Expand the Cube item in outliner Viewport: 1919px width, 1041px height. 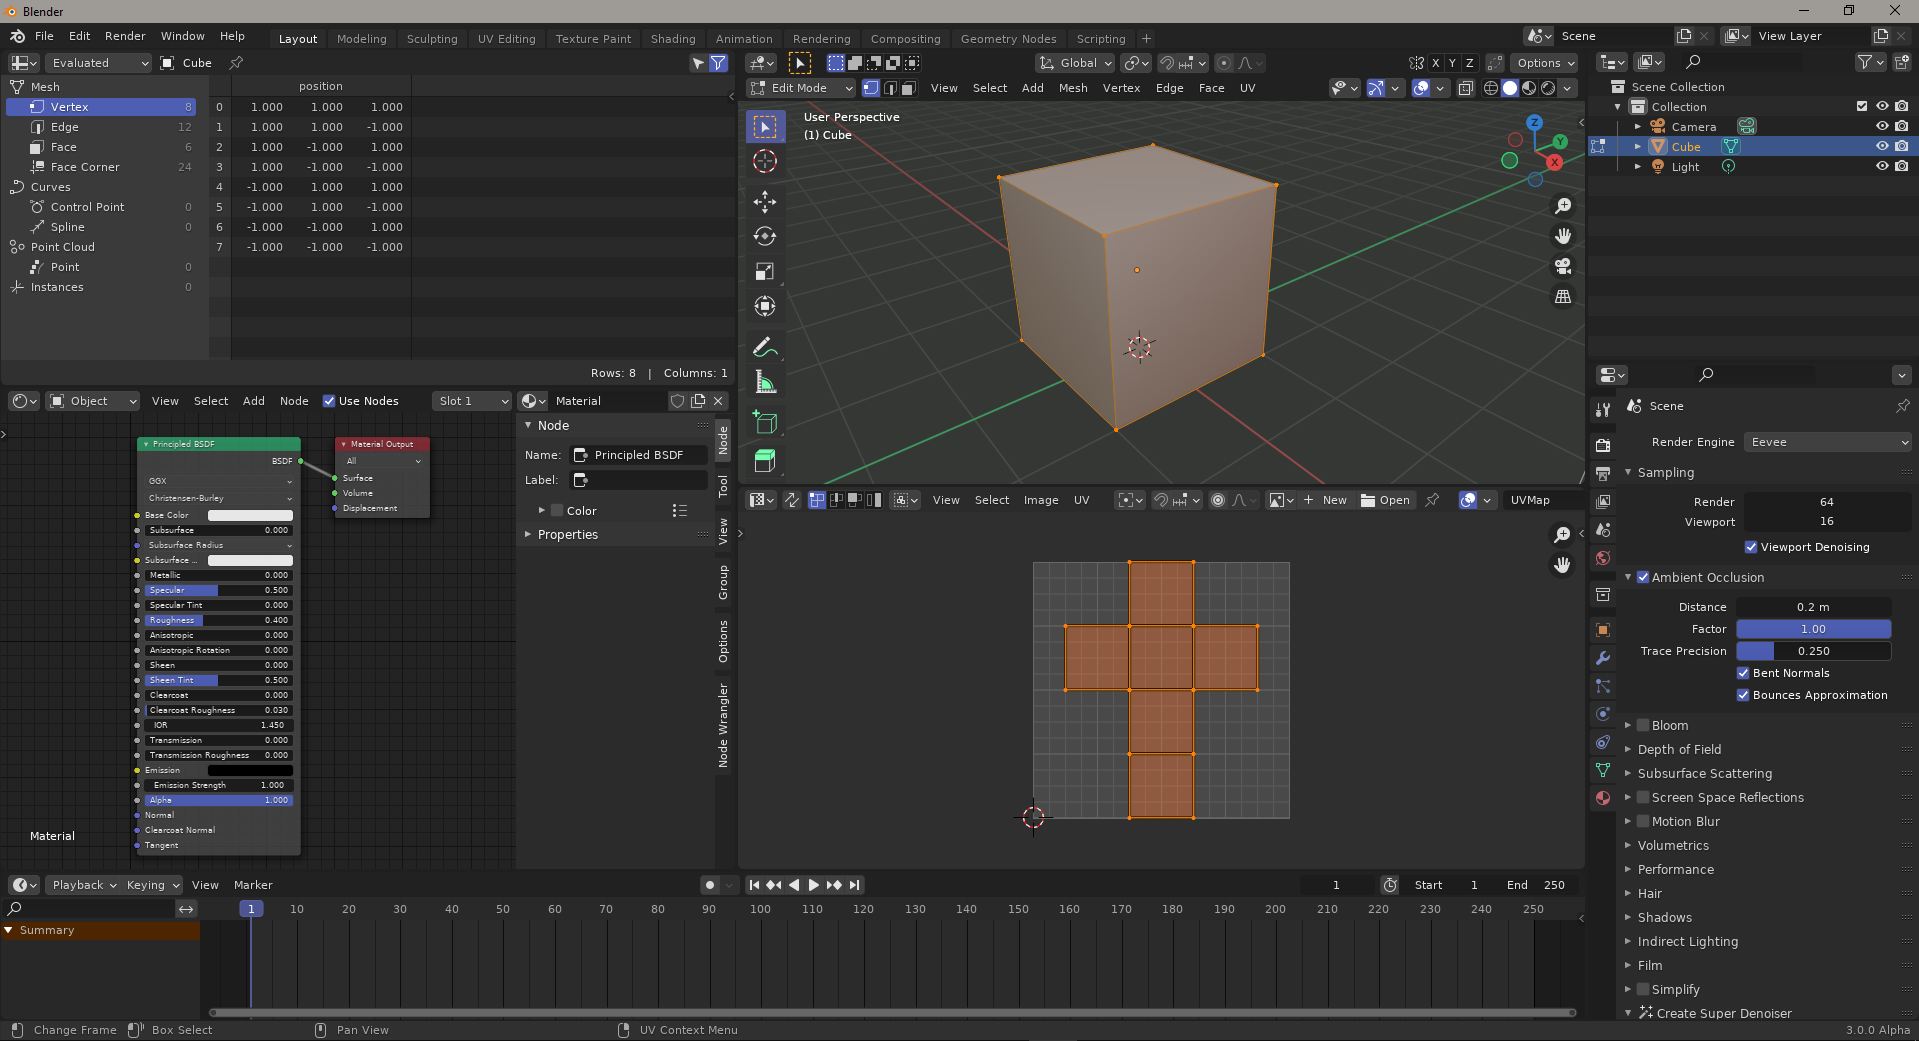coord(1637,146)
